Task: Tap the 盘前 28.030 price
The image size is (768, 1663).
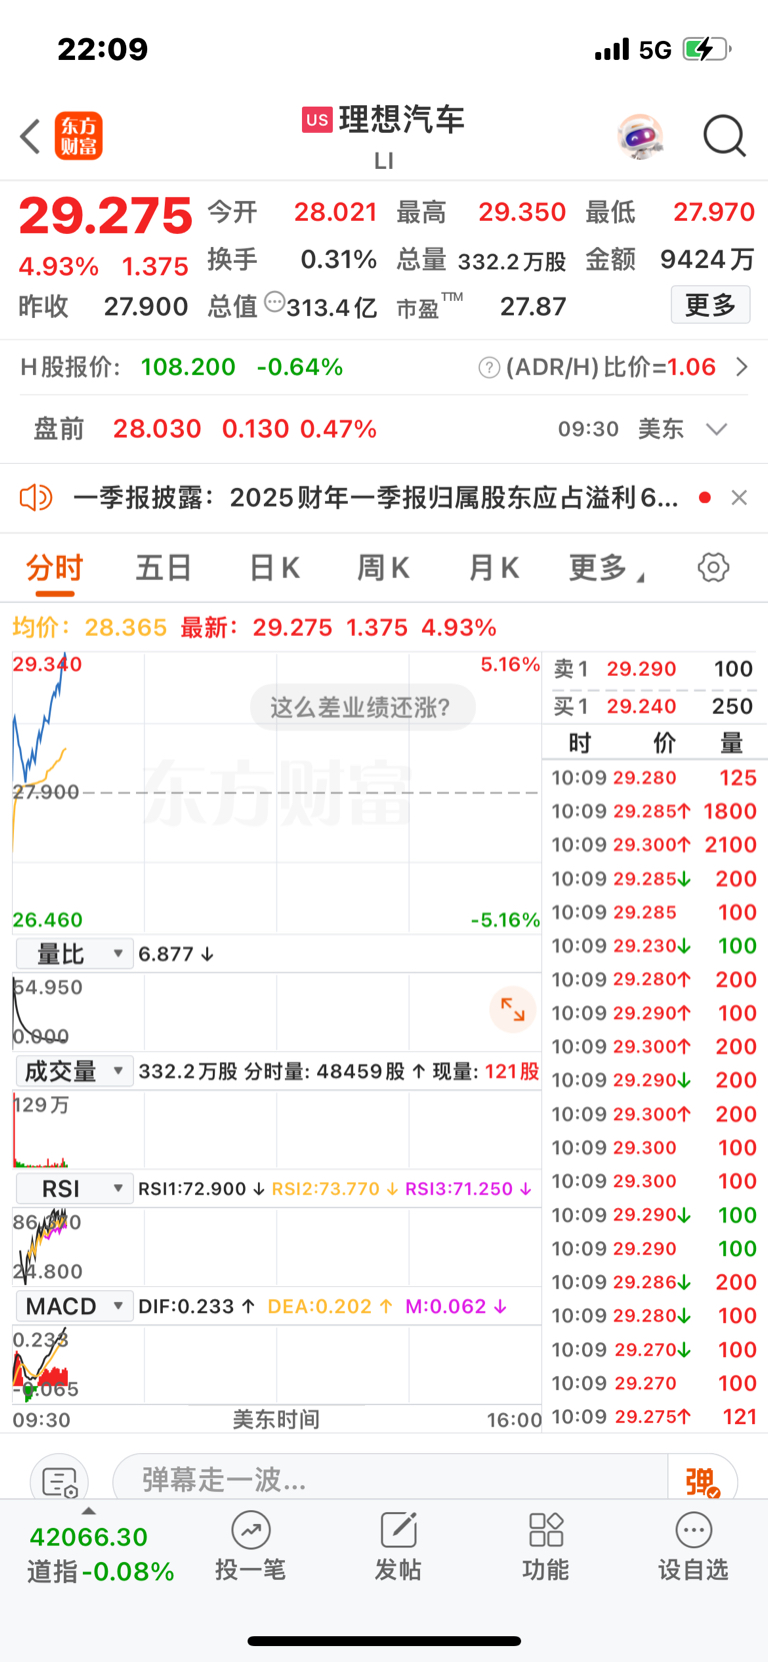Action: coord(157,429)
